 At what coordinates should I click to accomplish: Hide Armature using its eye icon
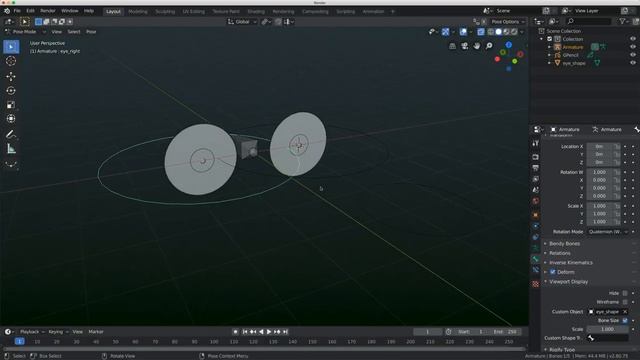tap(633, 47)
